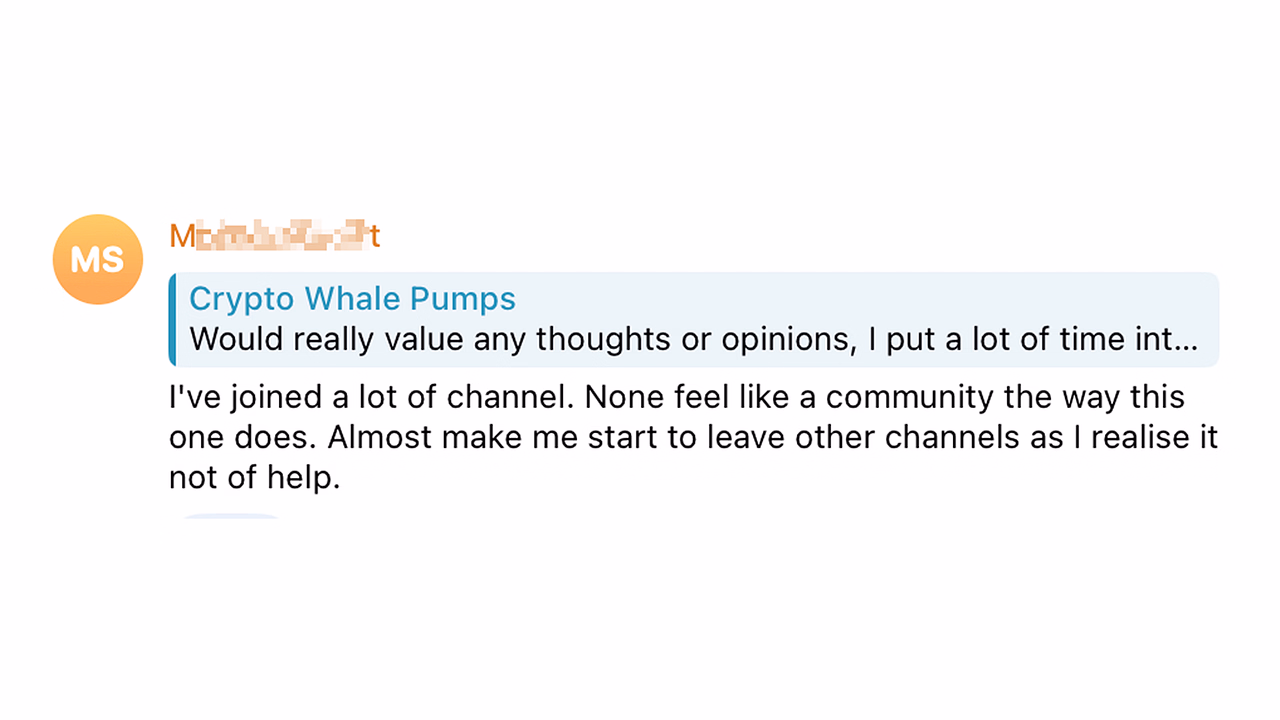This screenshot has width=1280, height=720.
Task: Click the trailing letter t of sender name
Action: click(x=374, y=237)
